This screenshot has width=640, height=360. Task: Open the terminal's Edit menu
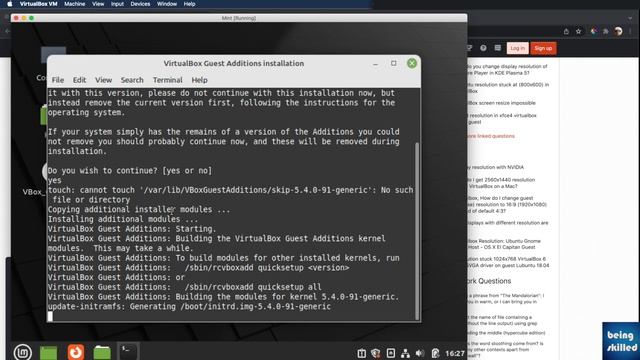tap(79, 80)
